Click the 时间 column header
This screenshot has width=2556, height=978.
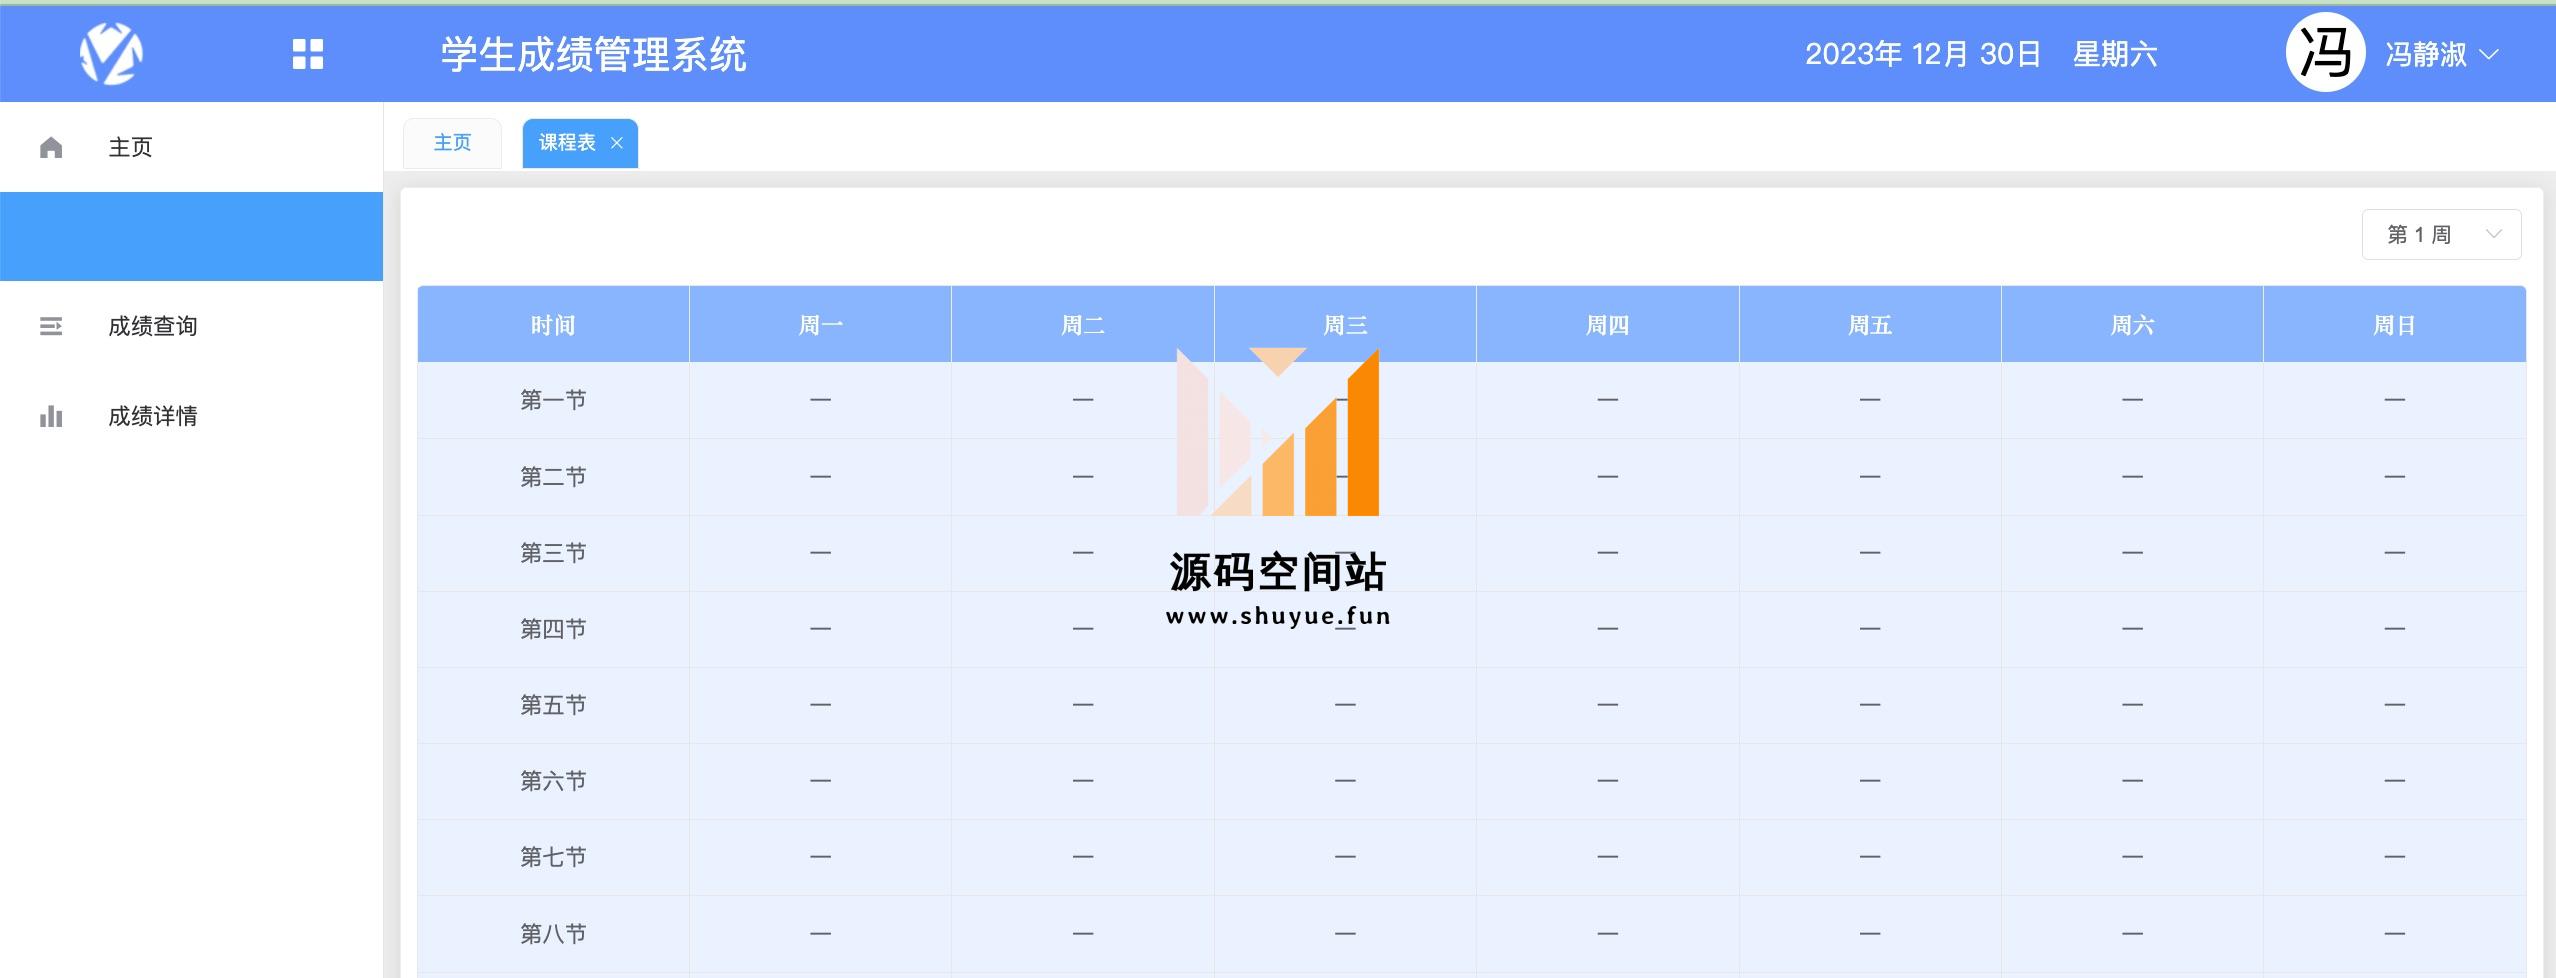pyautogui.click(x=553, y=325)
